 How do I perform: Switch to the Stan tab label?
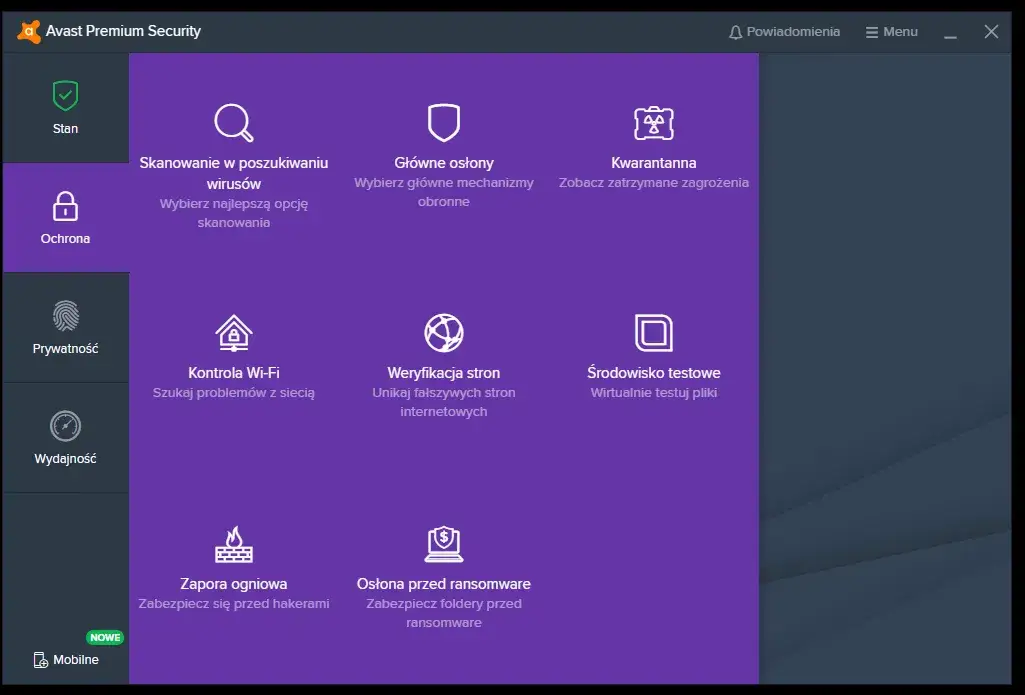tap(65, 129)
